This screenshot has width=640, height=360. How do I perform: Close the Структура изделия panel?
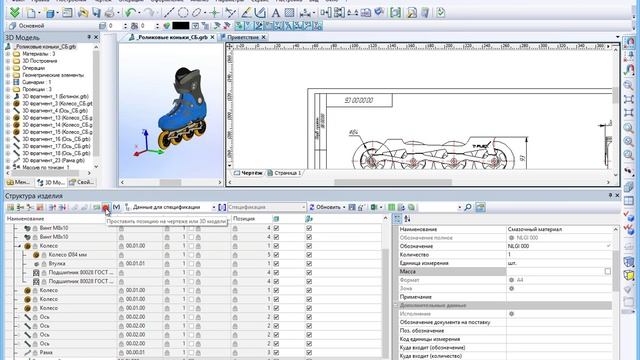tap(617, 196)
